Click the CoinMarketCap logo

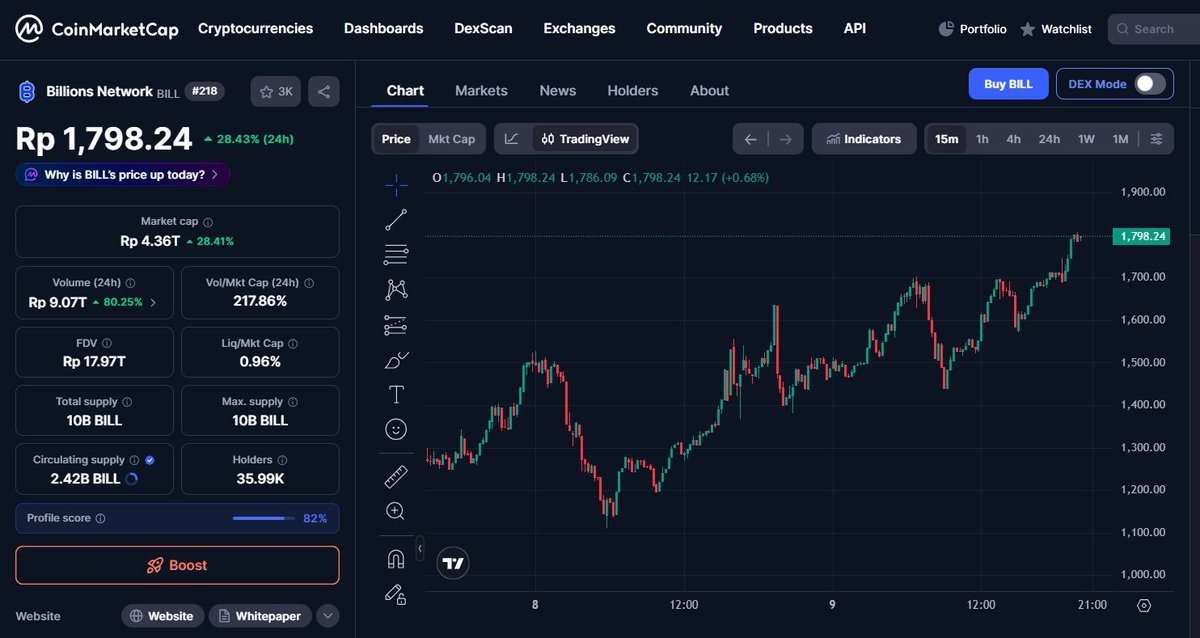click(97, 29)
